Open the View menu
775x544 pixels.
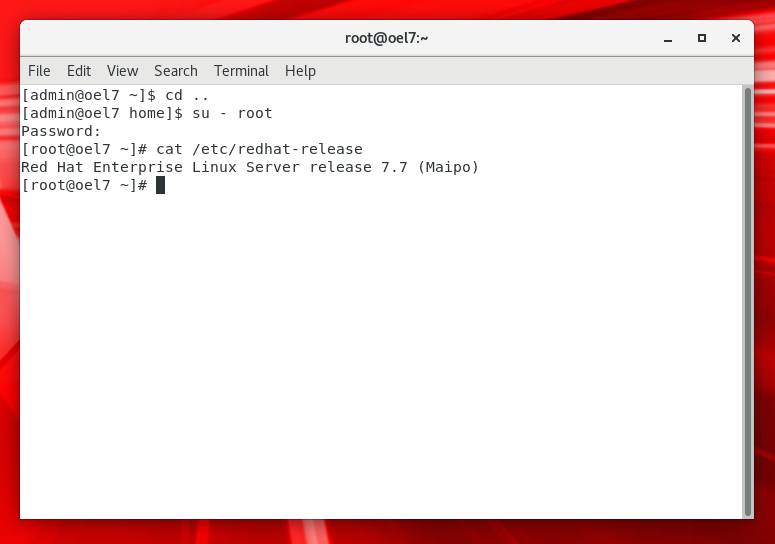click(x=123, y=71)
